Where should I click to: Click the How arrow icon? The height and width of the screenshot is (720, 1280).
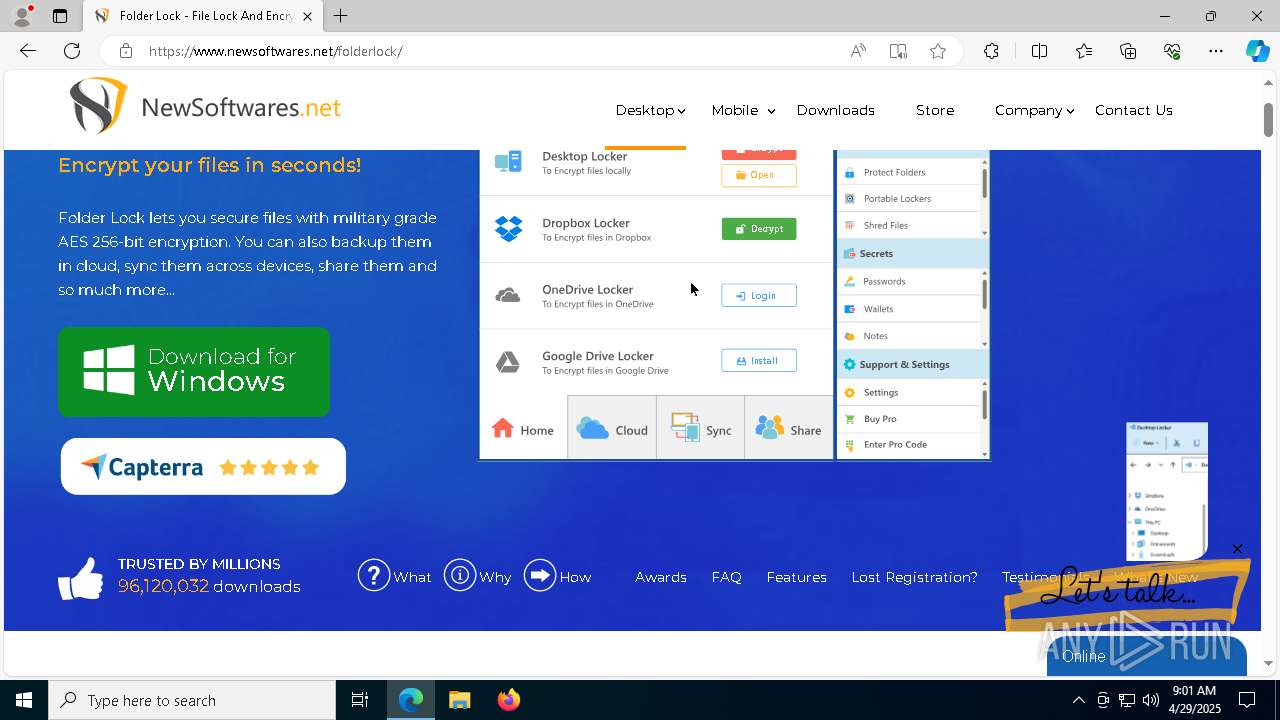pos(540,575)
